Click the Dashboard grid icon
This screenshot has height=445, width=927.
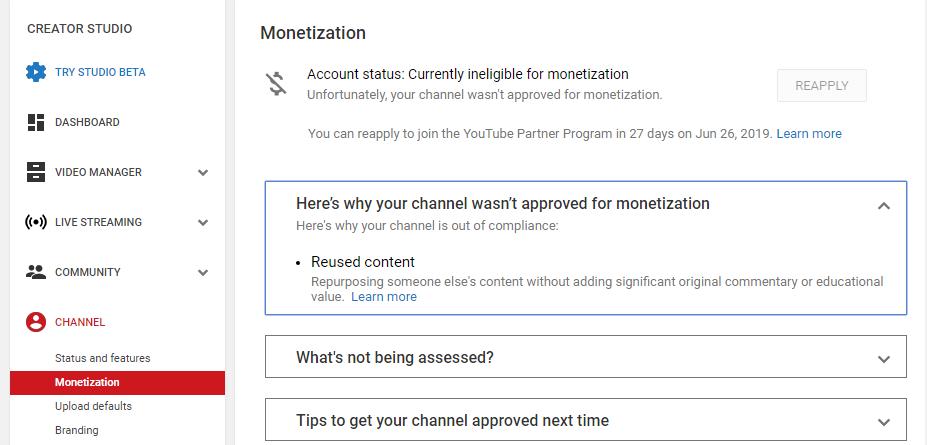(36, 122)
